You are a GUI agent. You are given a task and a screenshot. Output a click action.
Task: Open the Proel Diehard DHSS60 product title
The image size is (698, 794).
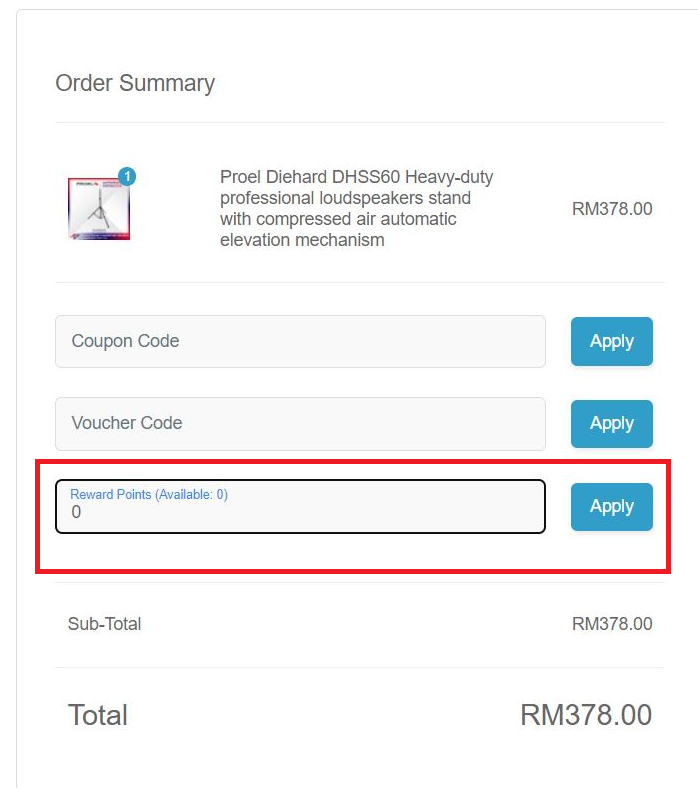356,208
